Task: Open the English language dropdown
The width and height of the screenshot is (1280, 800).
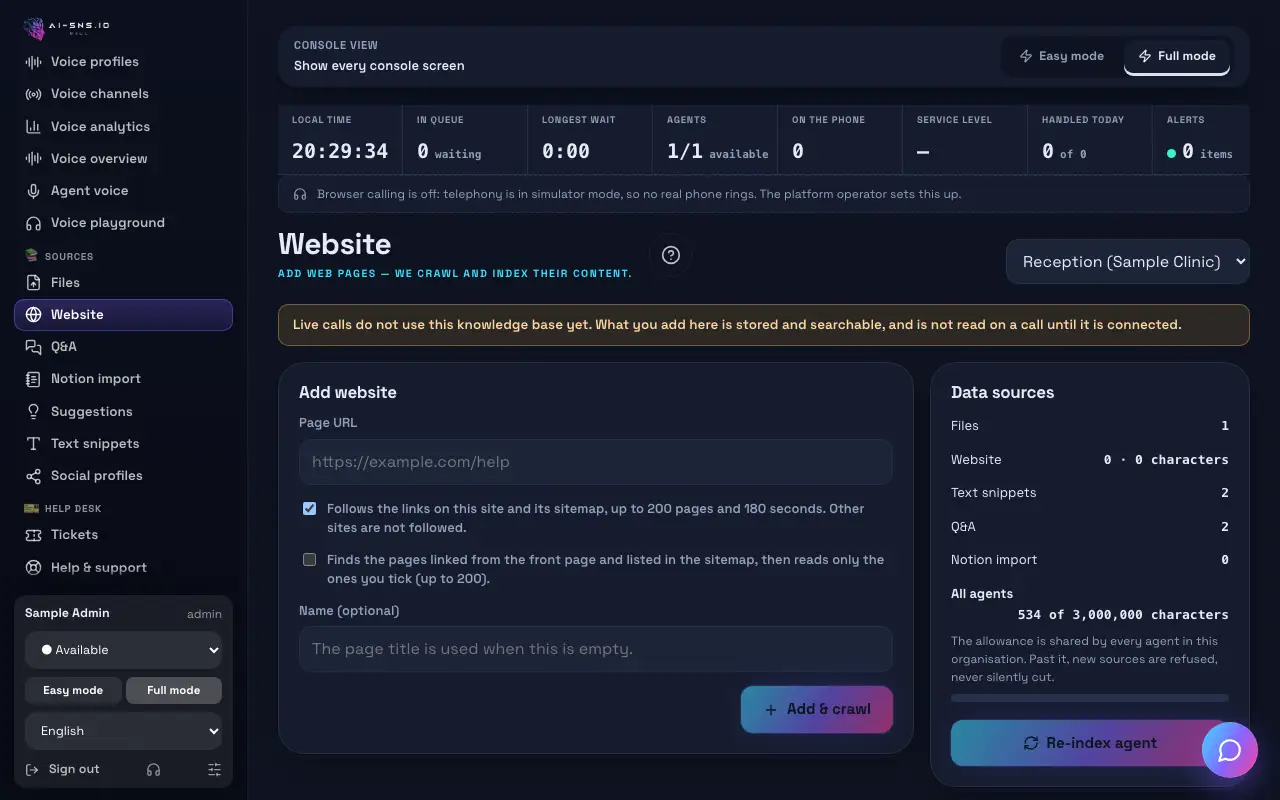Action: (x=123, y=731)
